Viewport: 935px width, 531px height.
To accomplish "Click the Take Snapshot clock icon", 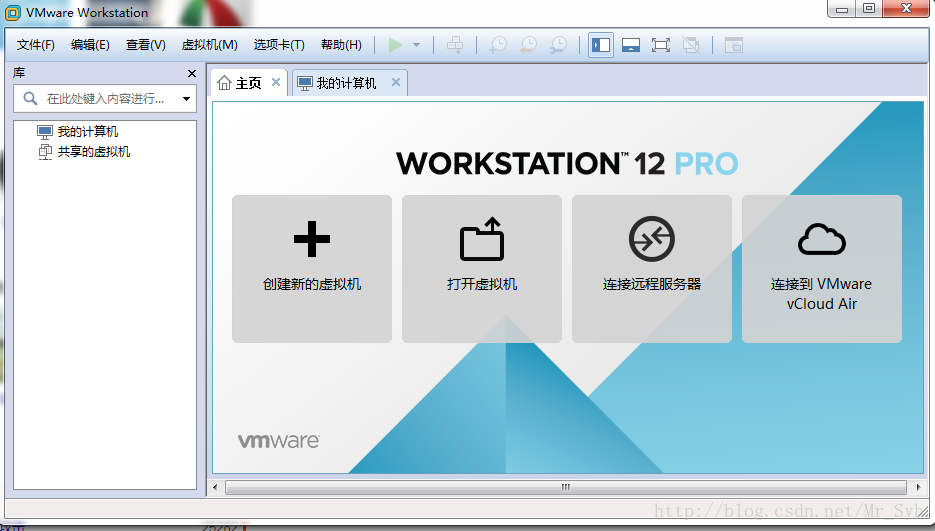I will 498,45.
